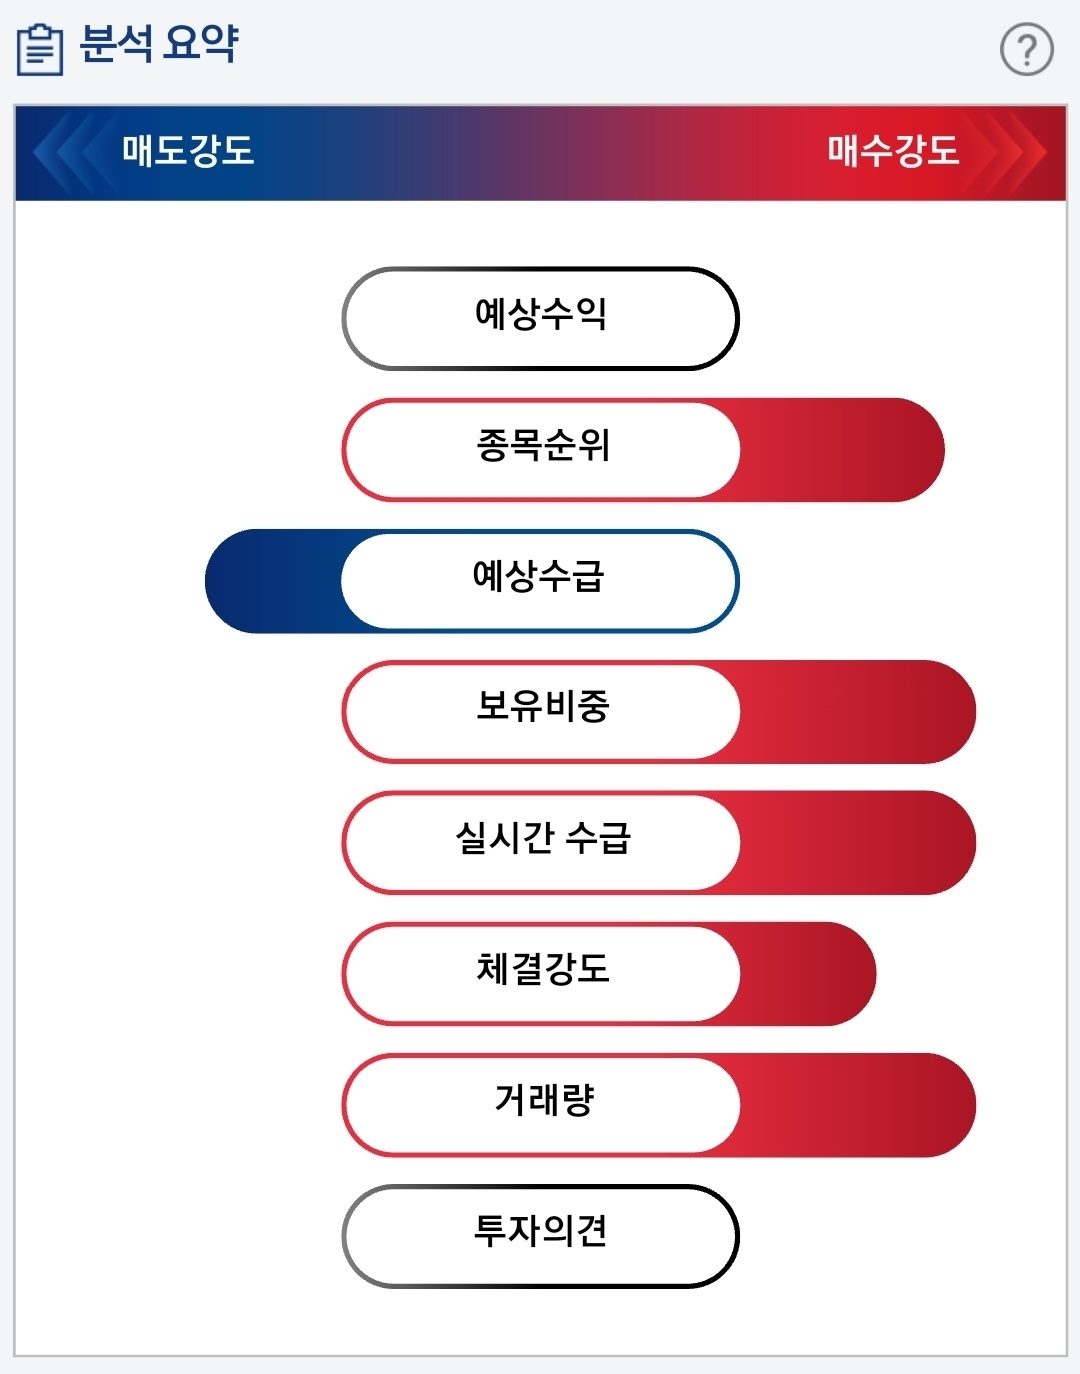Click the 매도강도 header label

coord(188,152)
